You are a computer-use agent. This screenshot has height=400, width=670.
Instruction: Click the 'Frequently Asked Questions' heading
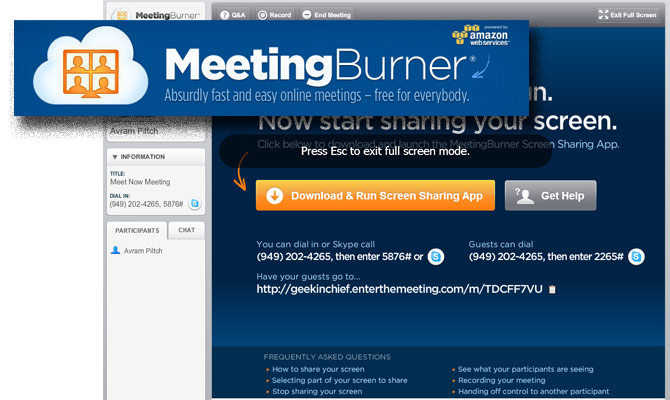[327, 357]
